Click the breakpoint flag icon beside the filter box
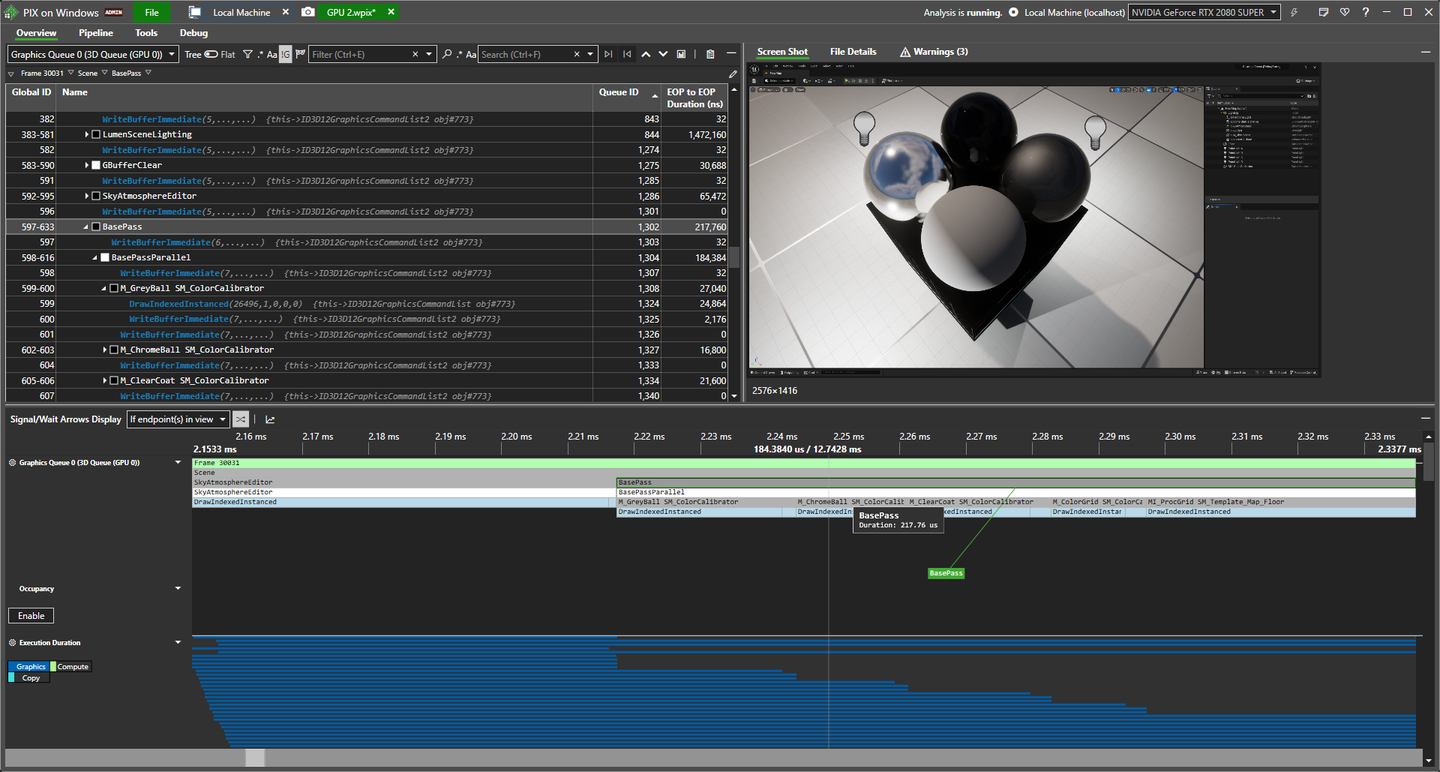 300,53
